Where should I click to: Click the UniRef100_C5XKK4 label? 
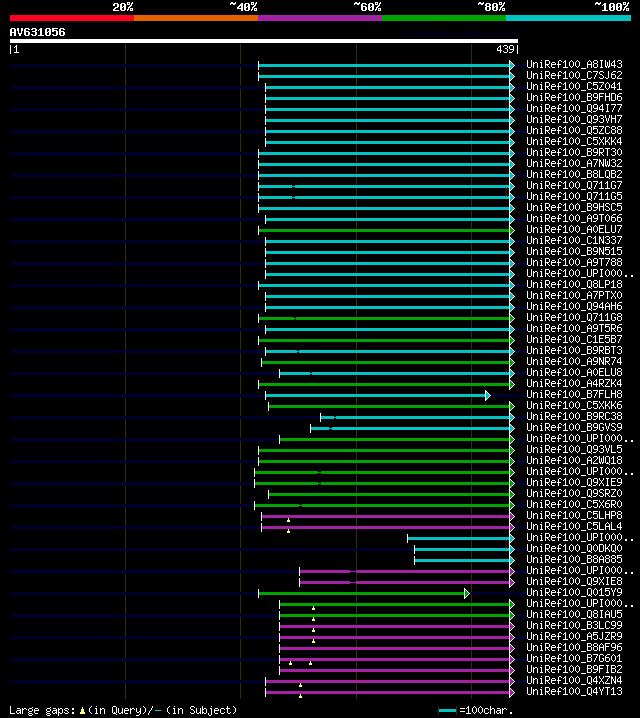574,141
